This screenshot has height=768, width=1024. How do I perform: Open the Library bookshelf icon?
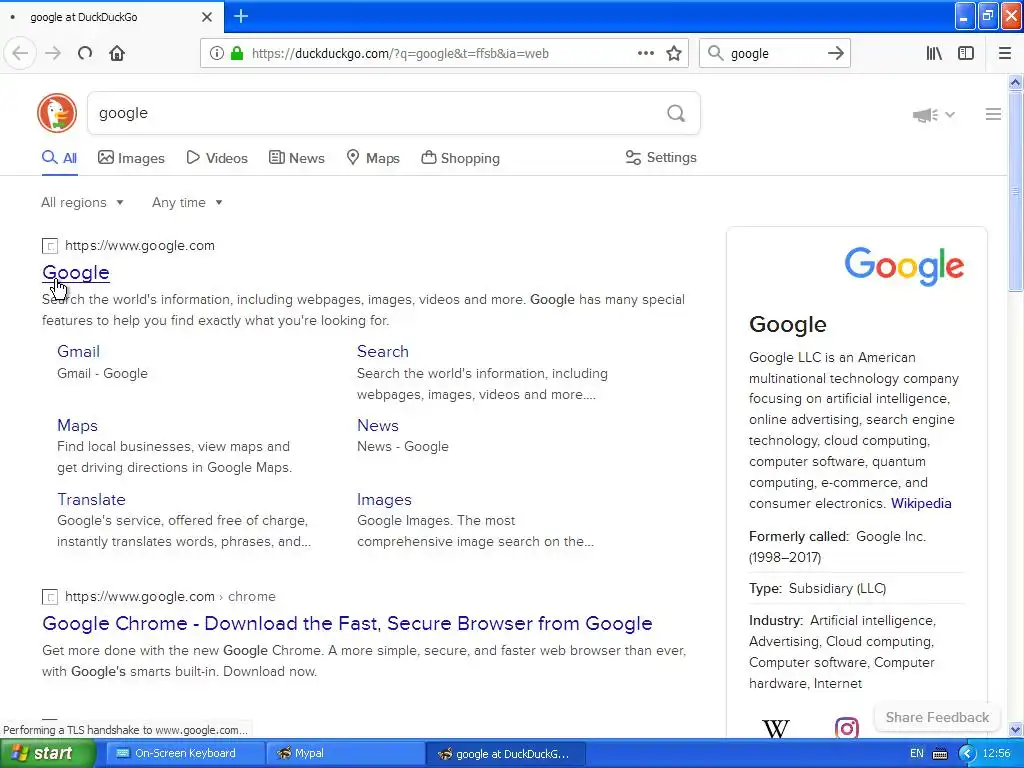click(934, 54)
